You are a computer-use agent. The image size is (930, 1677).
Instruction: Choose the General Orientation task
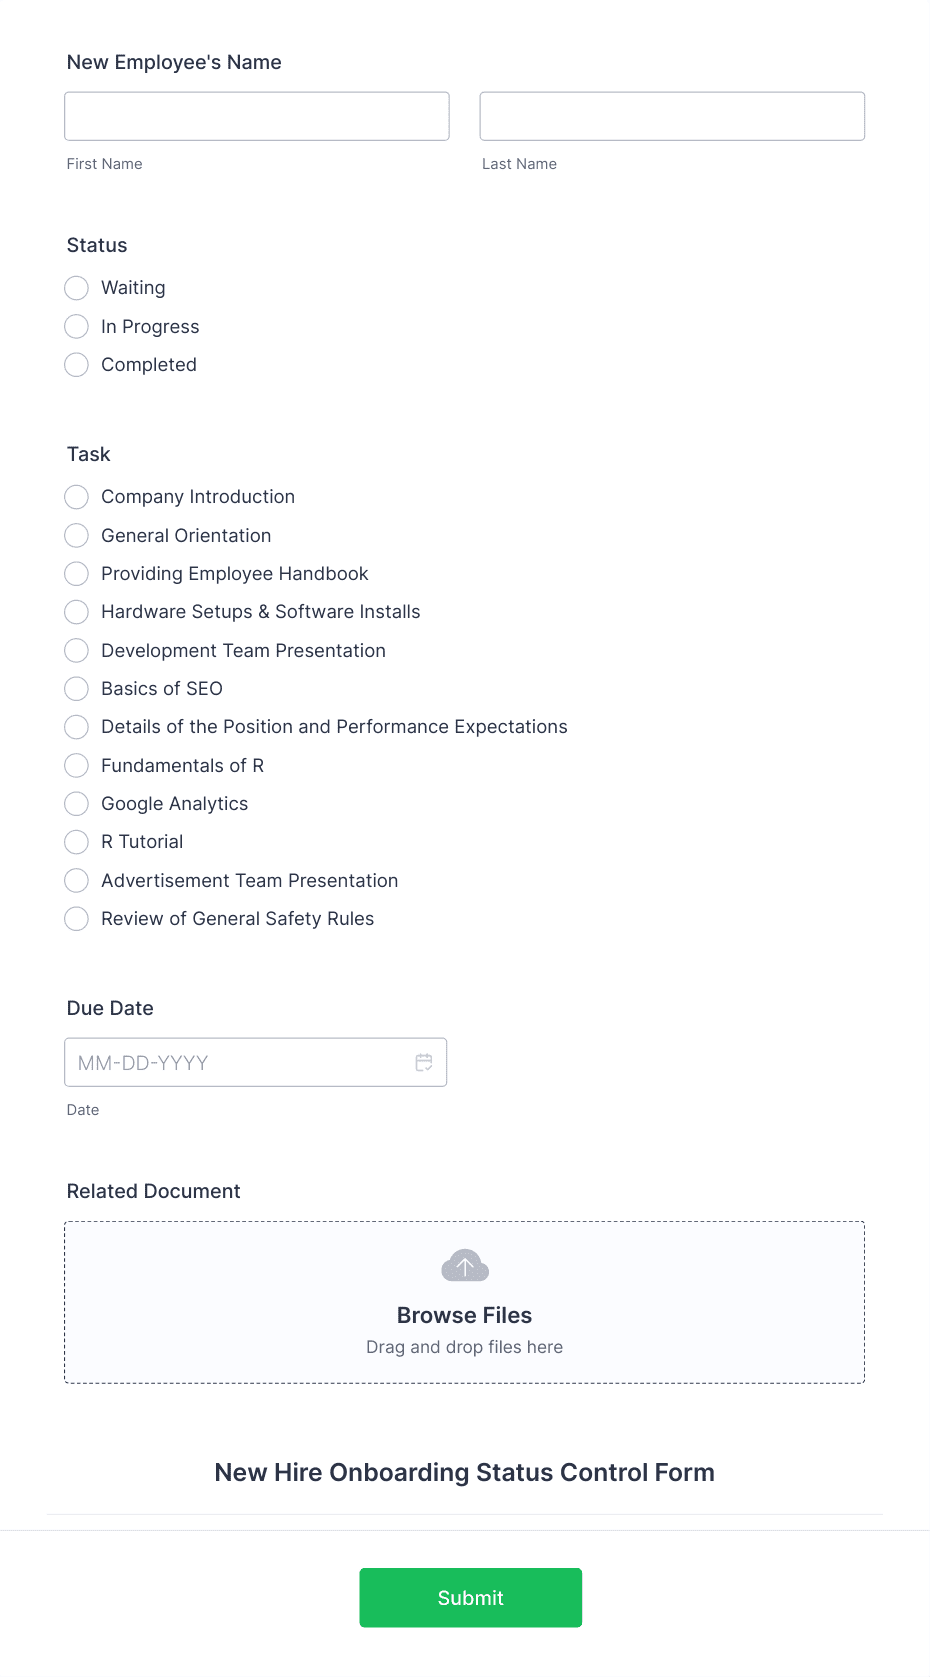point(76,536)
